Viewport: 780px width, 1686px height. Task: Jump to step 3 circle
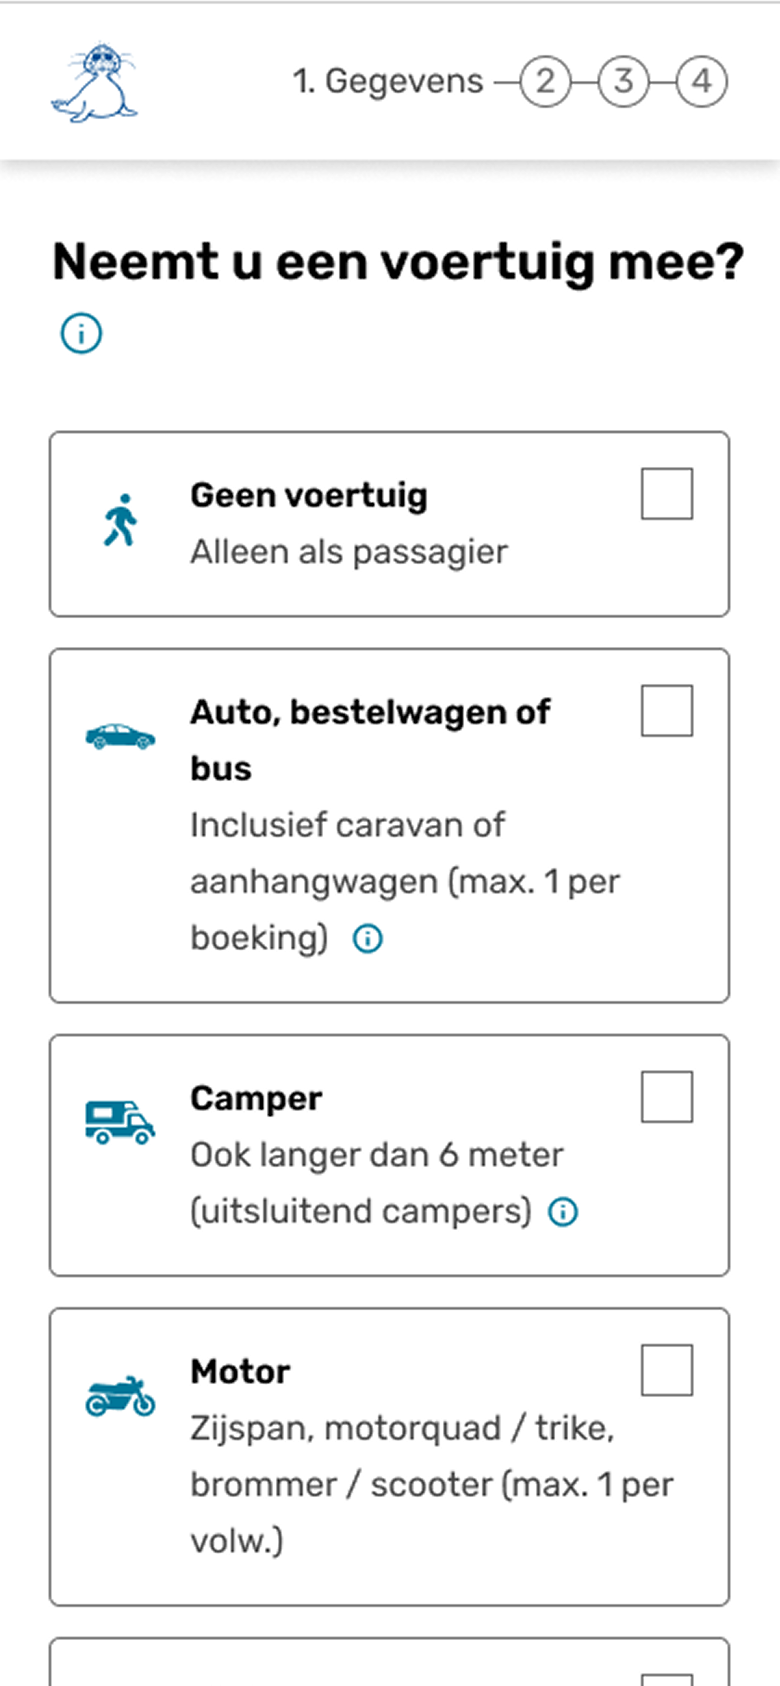623,81
